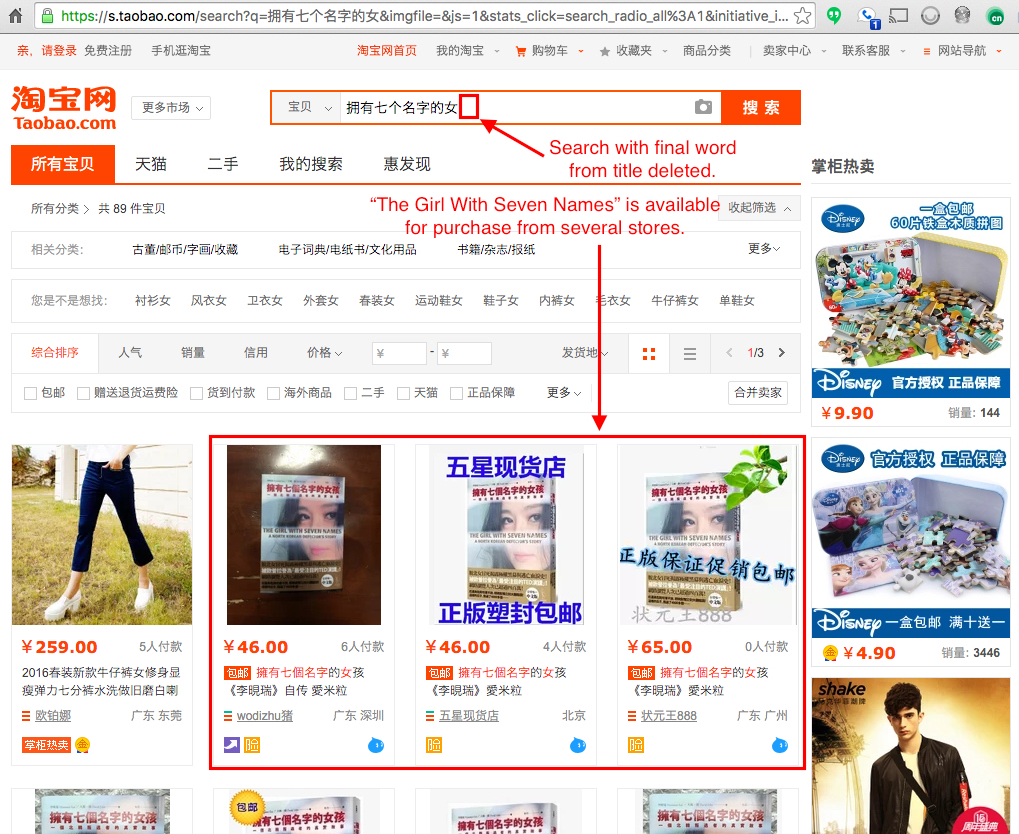Image resolution: width=1019 pixels, height=834 pixels.
Task: Click the 免费注册 link
Action: [x=108, y=51]
